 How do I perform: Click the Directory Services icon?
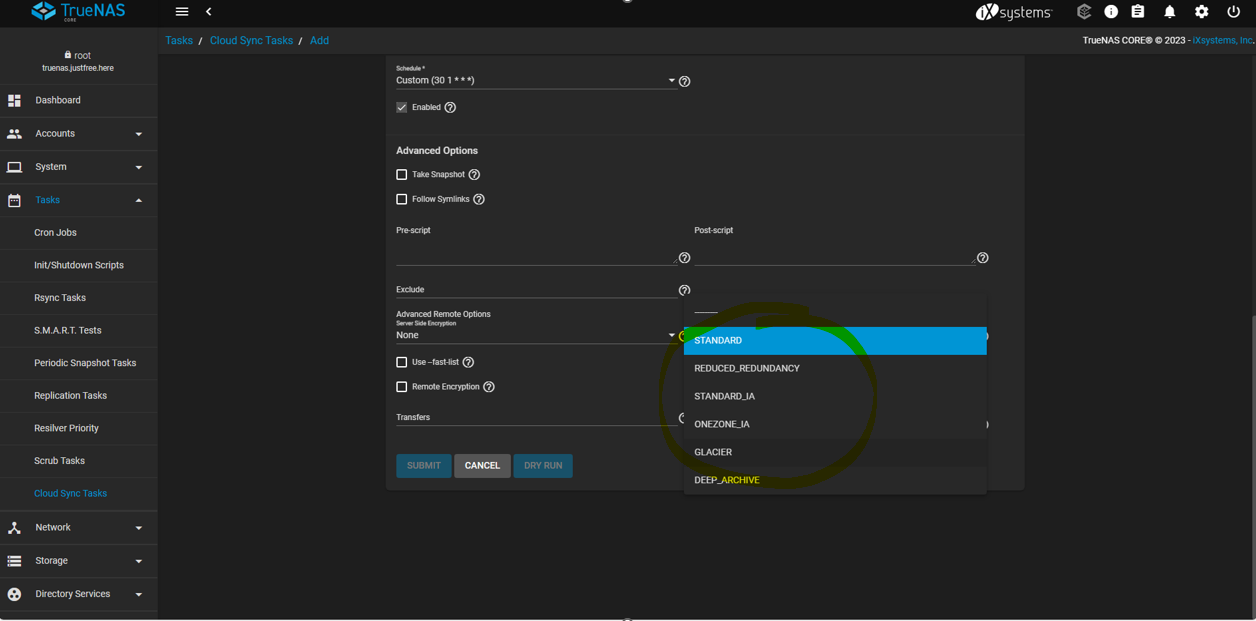(x=14, y=594)
